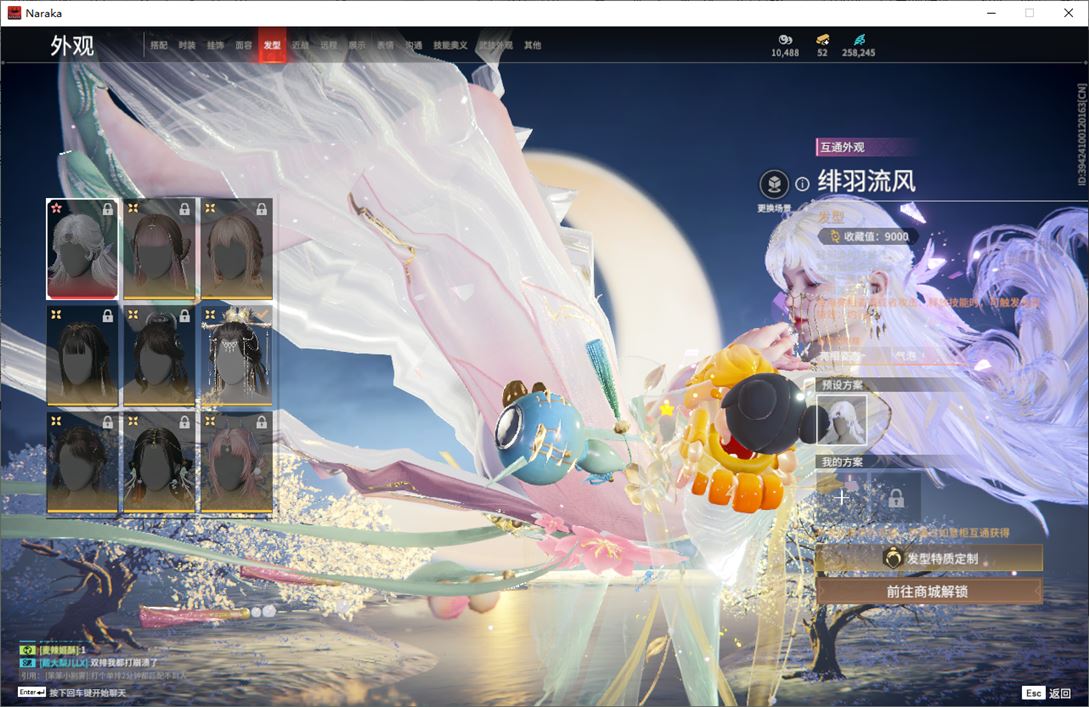Select the center-parted black hairstyle with gold ornaments
Screen dimensions: 1089x707
pyautogui.click(x=159, y=463)
